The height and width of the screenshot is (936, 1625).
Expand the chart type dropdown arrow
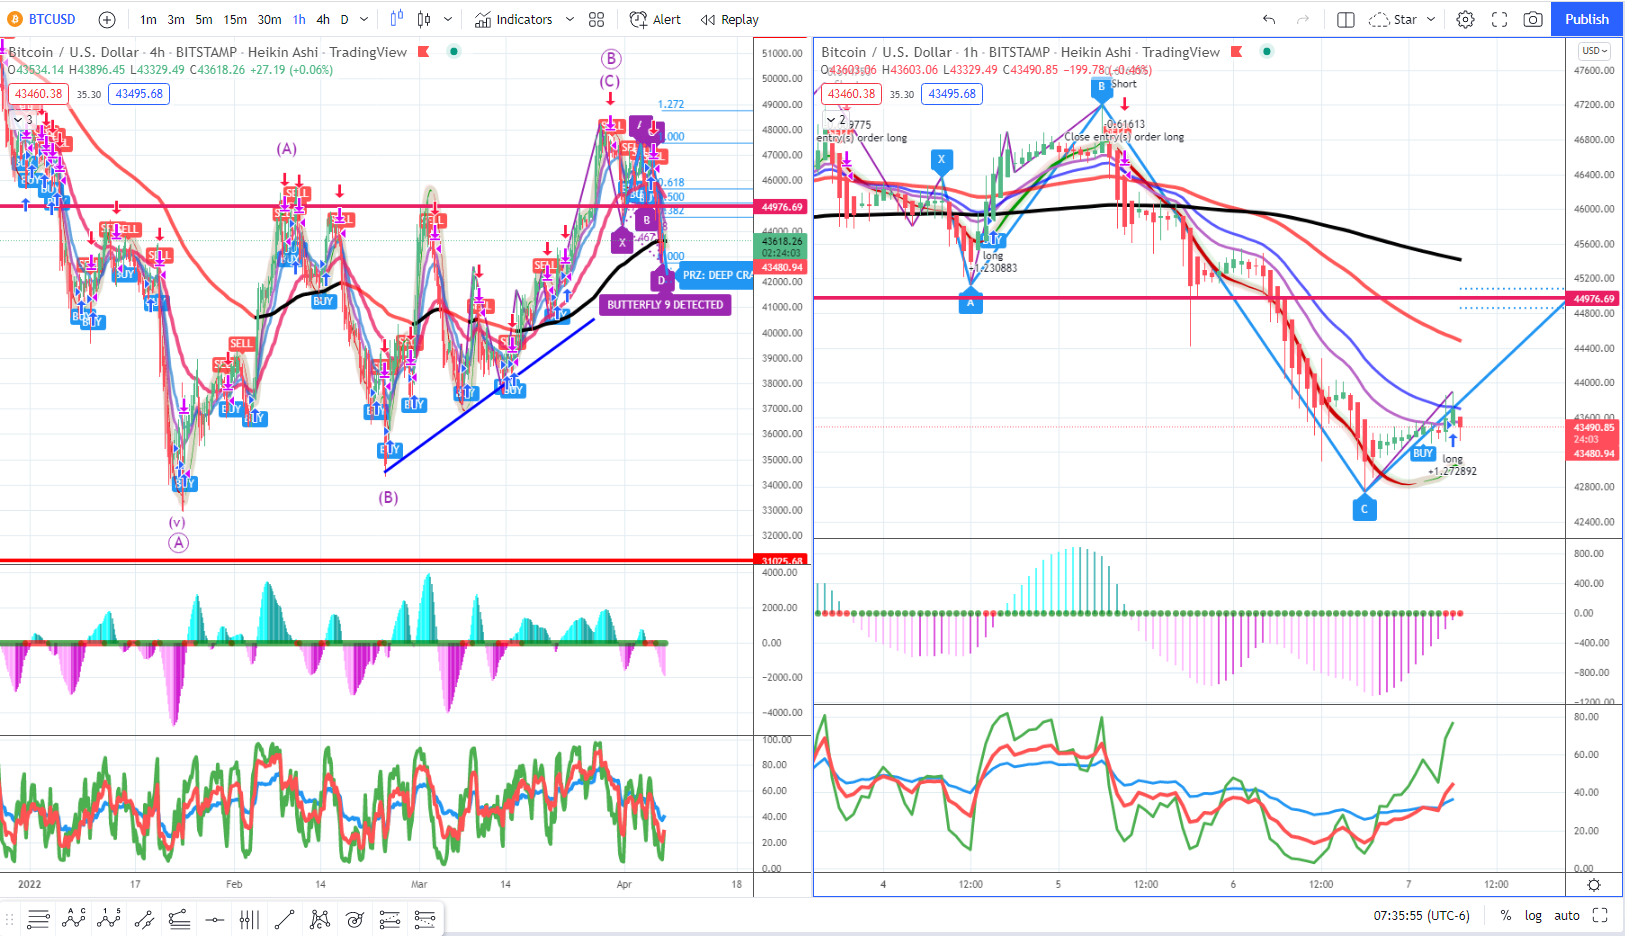(448, 19)
